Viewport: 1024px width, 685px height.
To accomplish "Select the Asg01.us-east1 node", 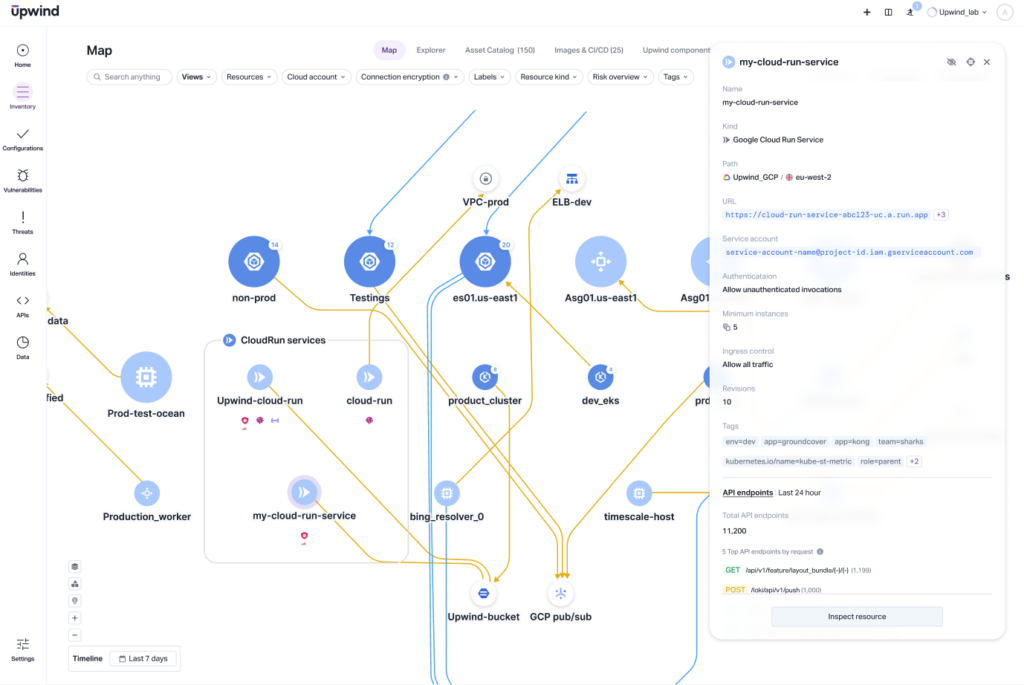I will coord(601,261).
